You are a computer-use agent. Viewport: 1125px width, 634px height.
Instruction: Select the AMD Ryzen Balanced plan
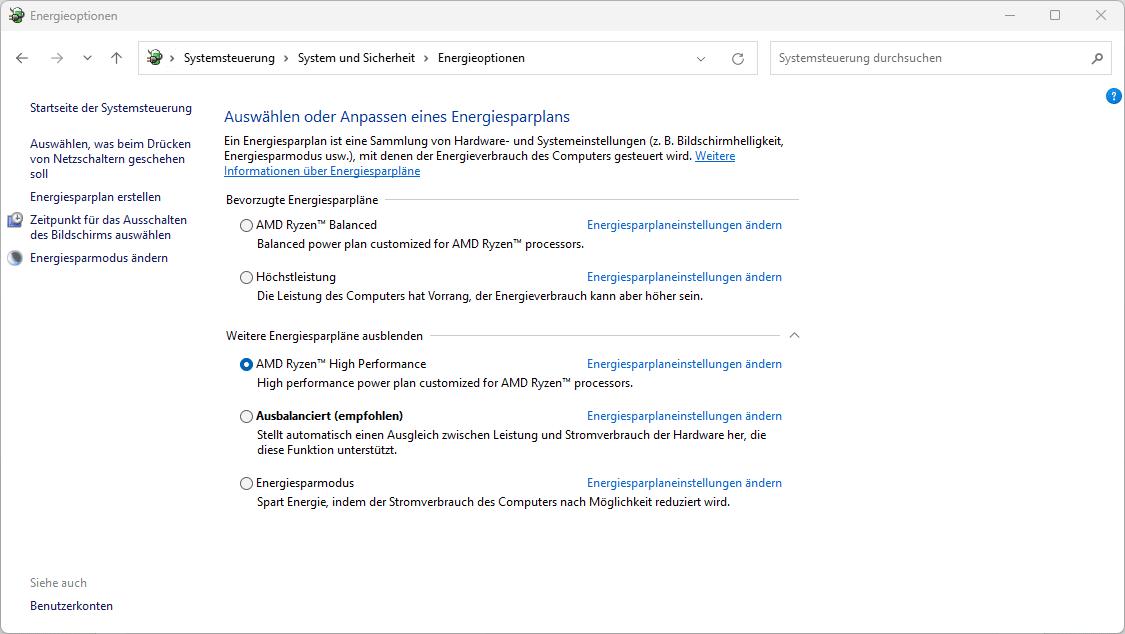point(246,225)
